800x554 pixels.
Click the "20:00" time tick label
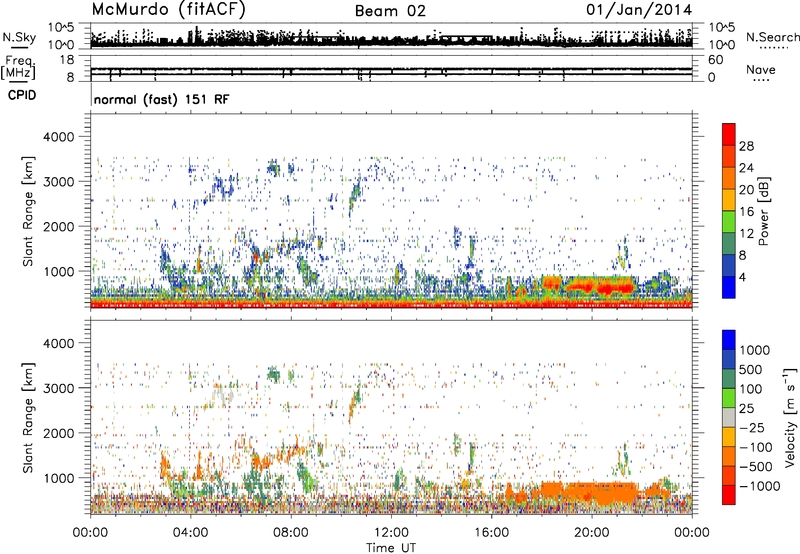tap(592, 533)
